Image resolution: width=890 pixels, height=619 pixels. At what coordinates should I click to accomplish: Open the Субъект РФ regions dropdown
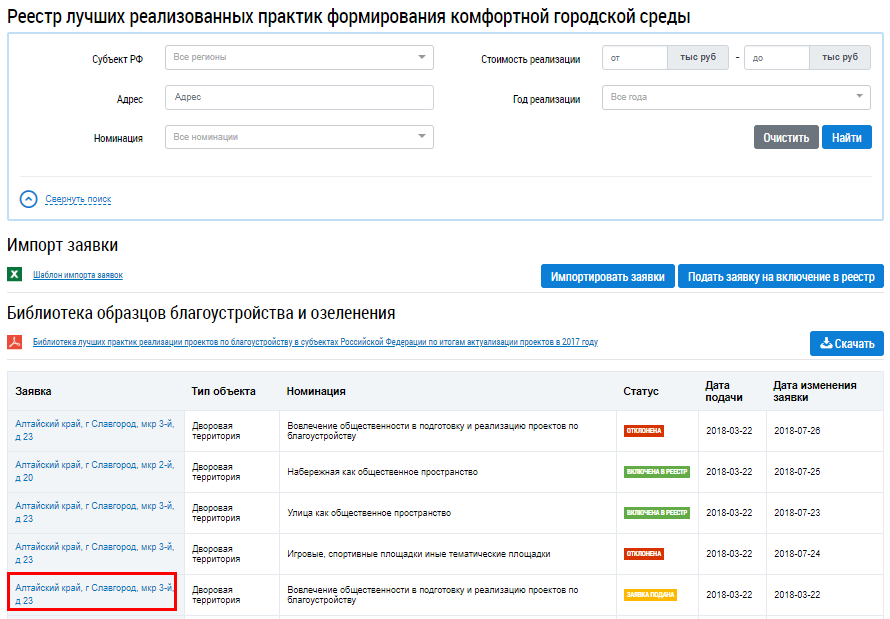(298, 58)
